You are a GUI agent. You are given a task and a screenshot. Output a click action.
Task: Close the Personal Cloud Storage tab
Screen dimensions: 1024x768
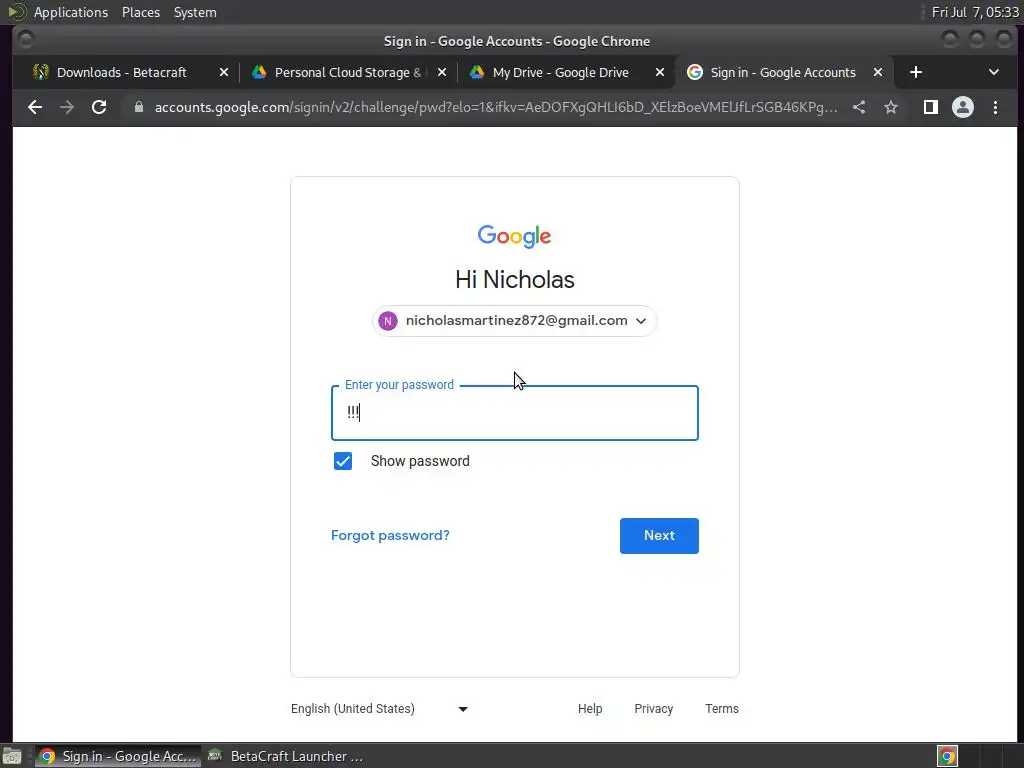point(442,72)
